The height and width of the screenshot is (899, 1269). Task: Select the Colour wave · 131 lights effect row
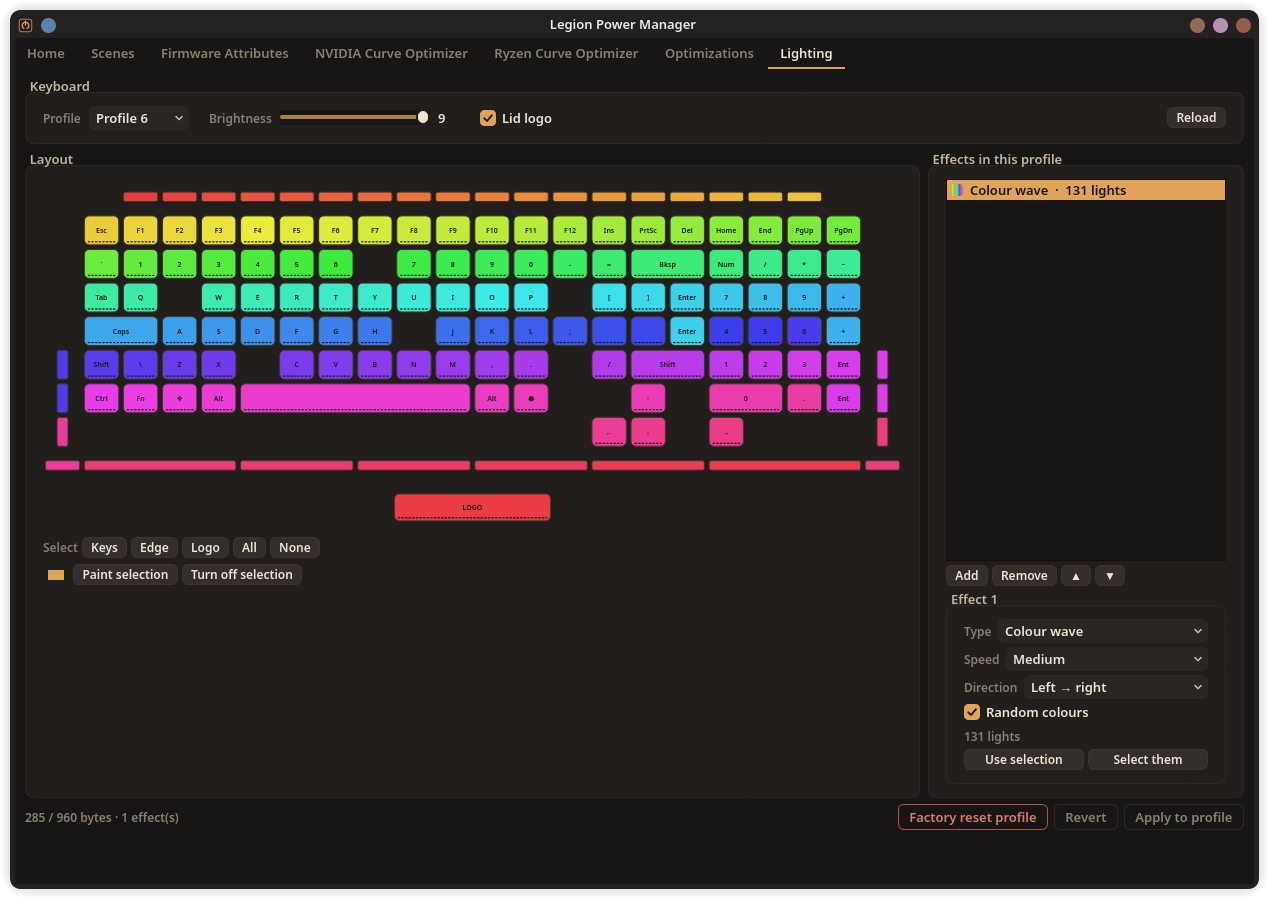1086,190
